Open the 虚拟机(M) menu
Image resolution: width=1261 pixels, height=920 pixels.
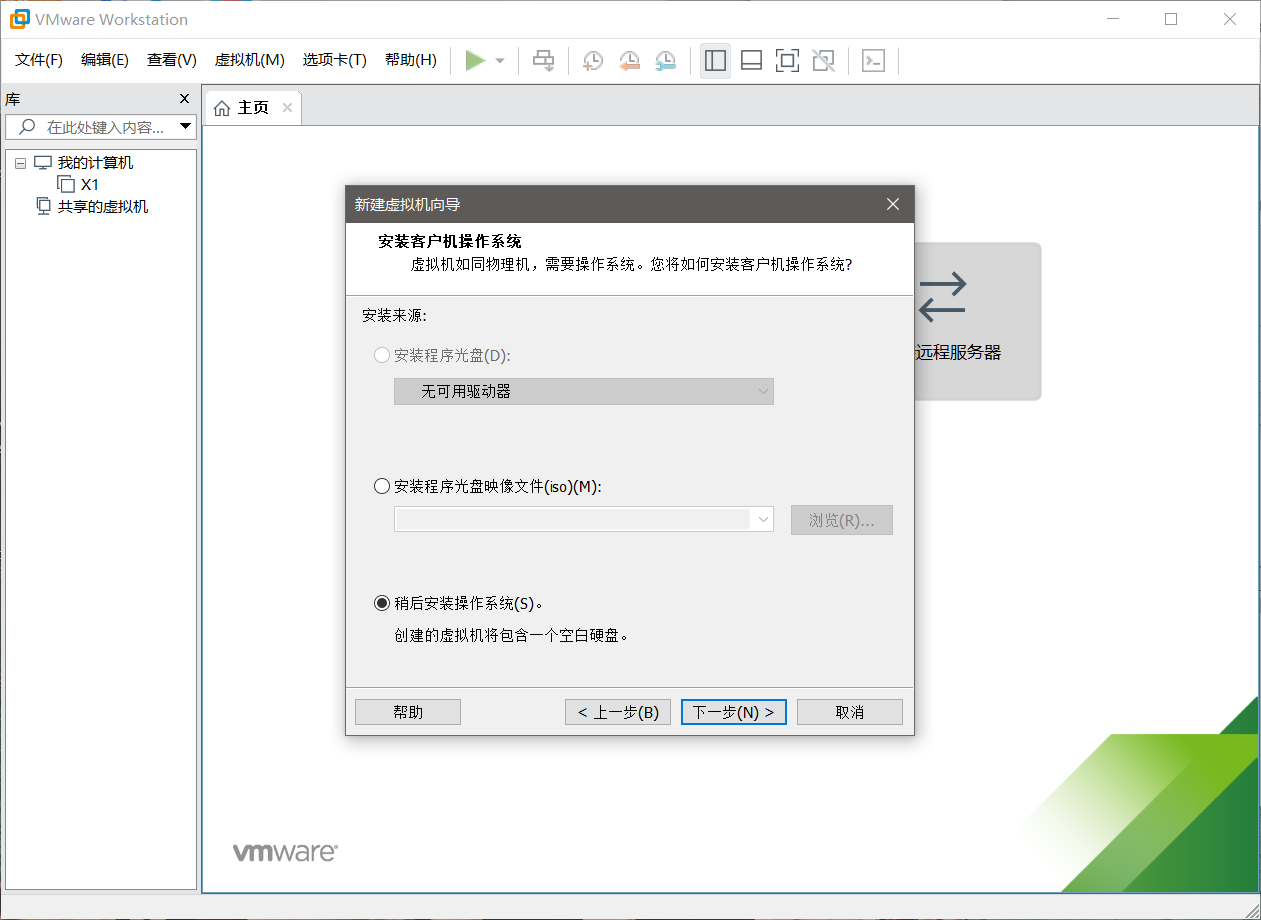click(250, 60)
